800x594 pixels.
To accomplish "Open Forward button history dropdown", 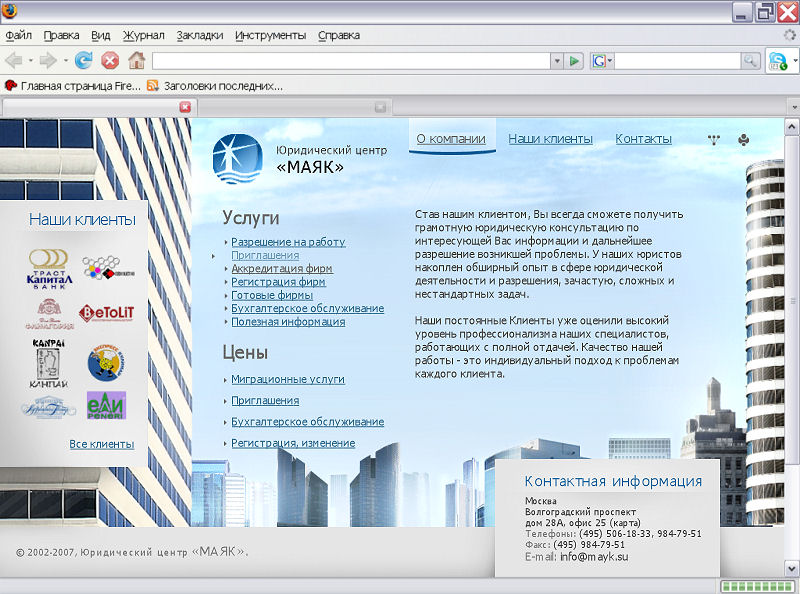I will click(x=65, y=61).
